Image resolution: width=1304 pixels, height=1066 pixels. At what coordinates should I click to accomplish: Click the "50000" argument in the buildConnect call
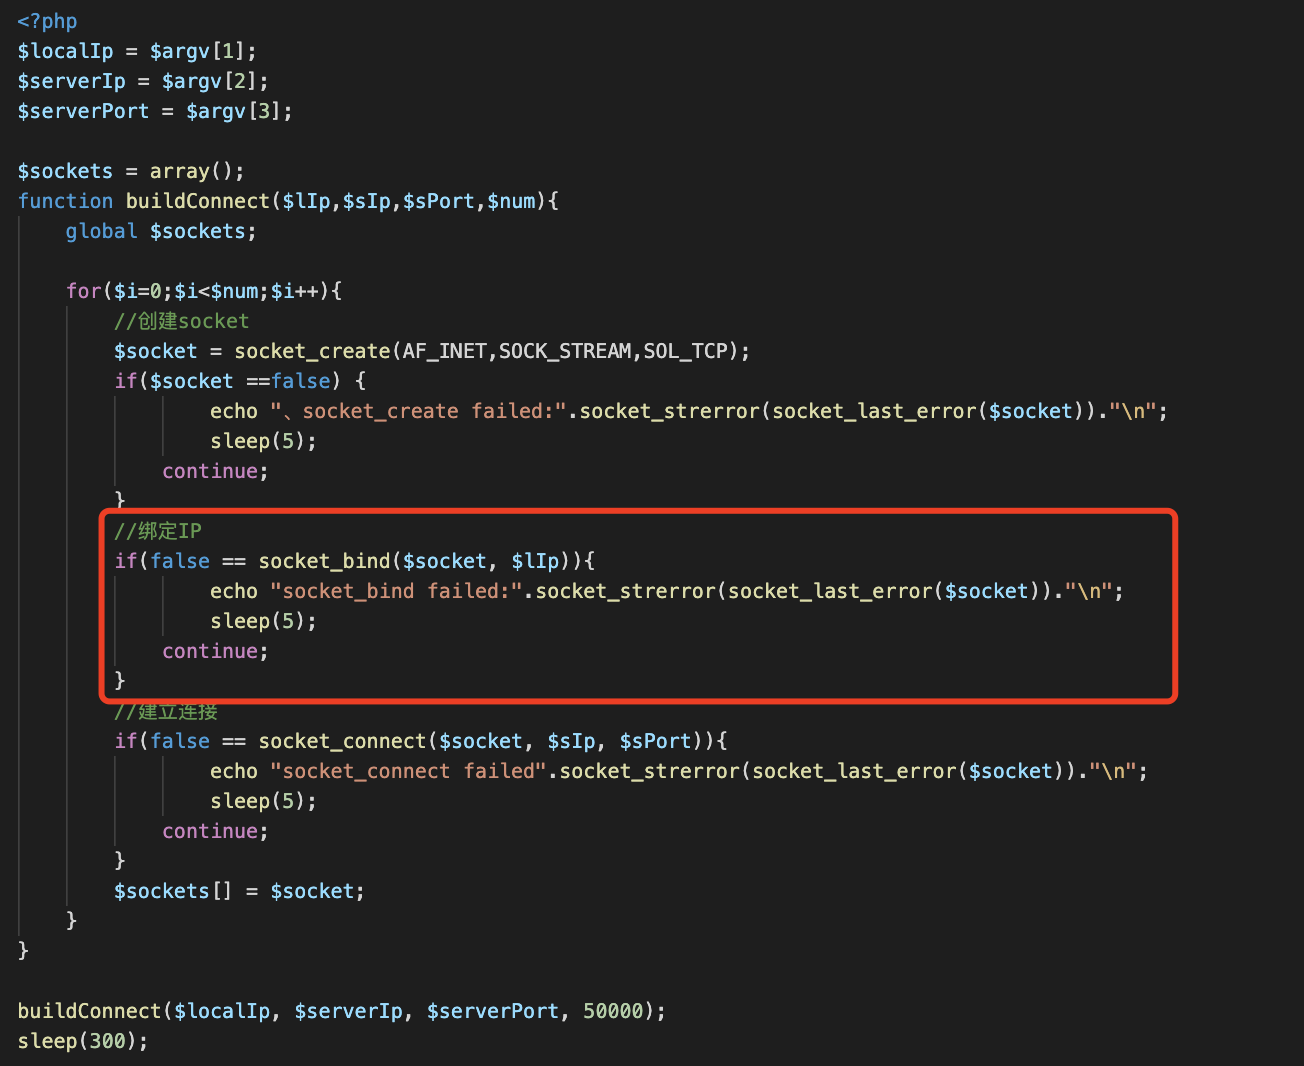point(613,1011)
